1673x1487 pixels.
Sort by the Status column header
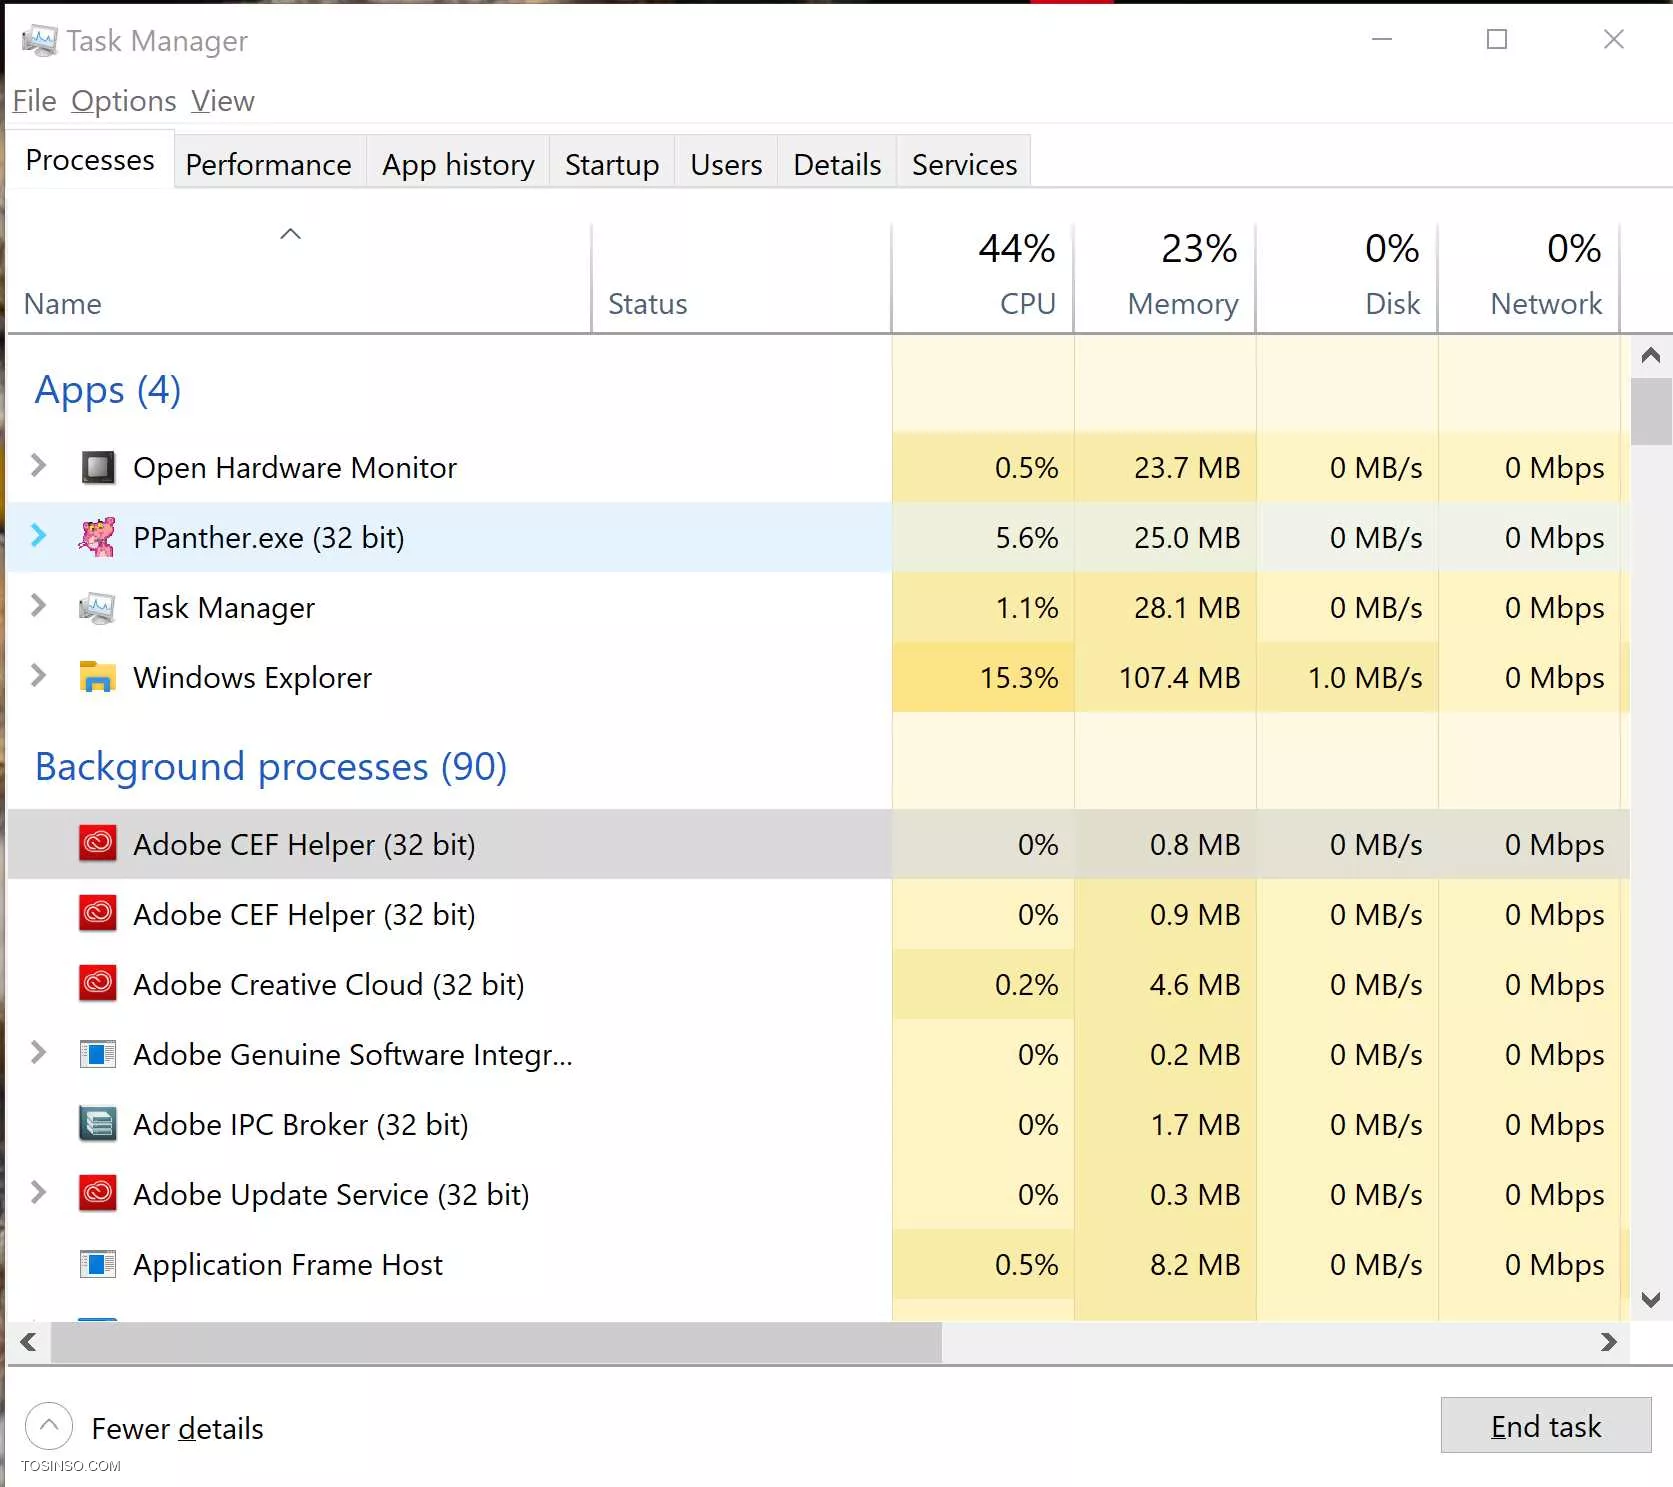(741, 278)
